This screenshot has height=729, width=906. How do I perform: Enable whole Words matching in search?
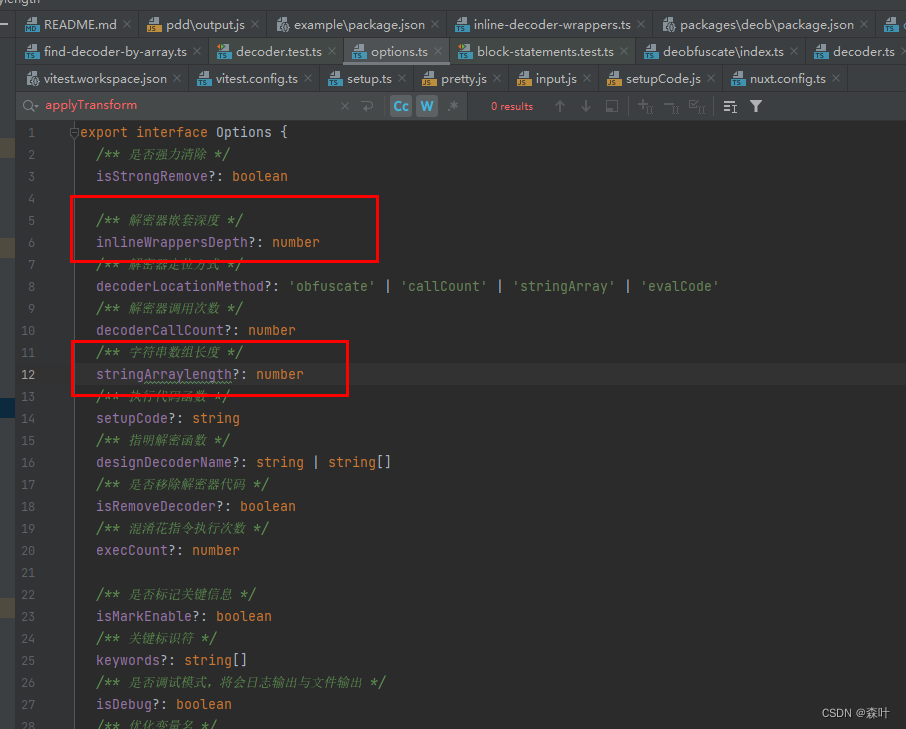(425, 105)
